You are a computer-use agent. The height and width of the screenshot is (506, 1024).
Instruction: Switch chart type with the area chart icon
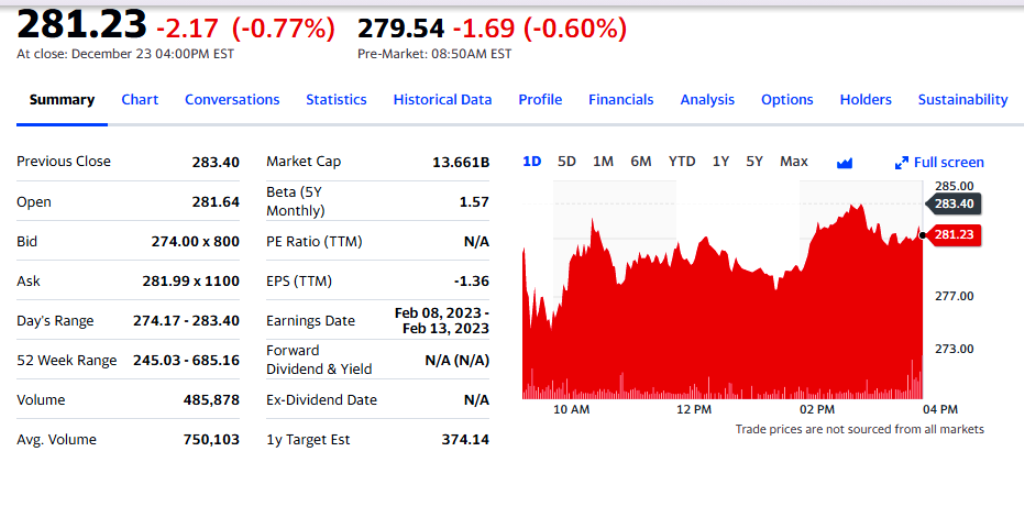844,163
